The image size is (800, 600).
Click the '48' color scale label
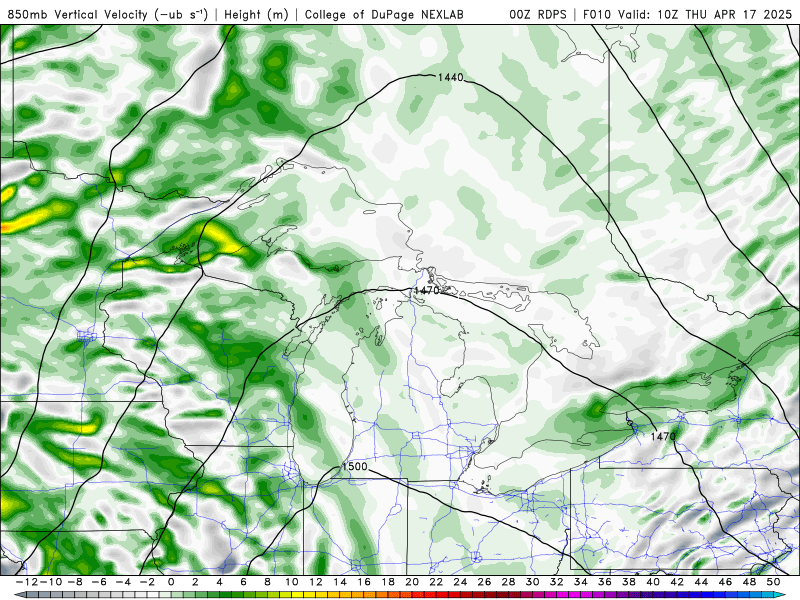tap(749, 582)
